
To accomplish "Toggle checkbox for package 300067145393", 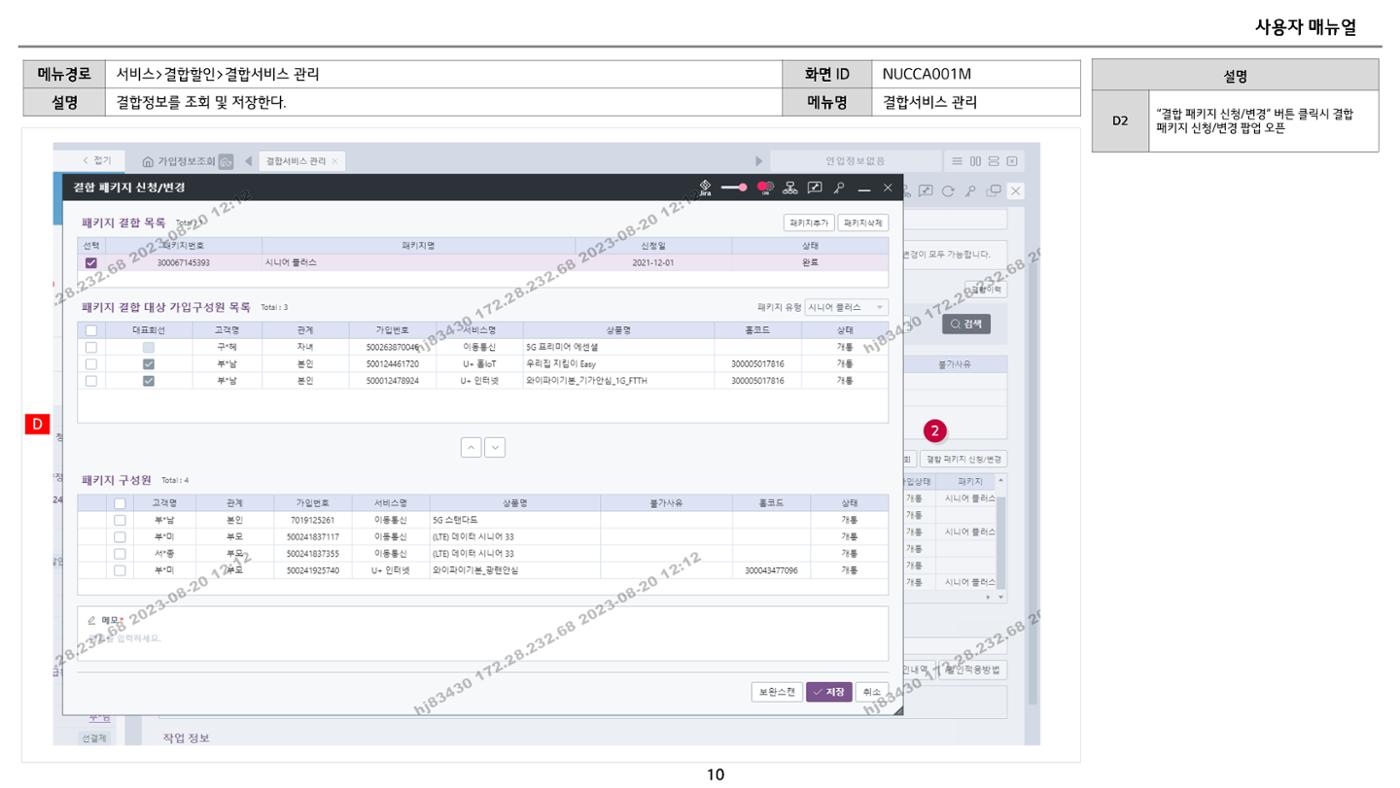I will pos(92,262).
